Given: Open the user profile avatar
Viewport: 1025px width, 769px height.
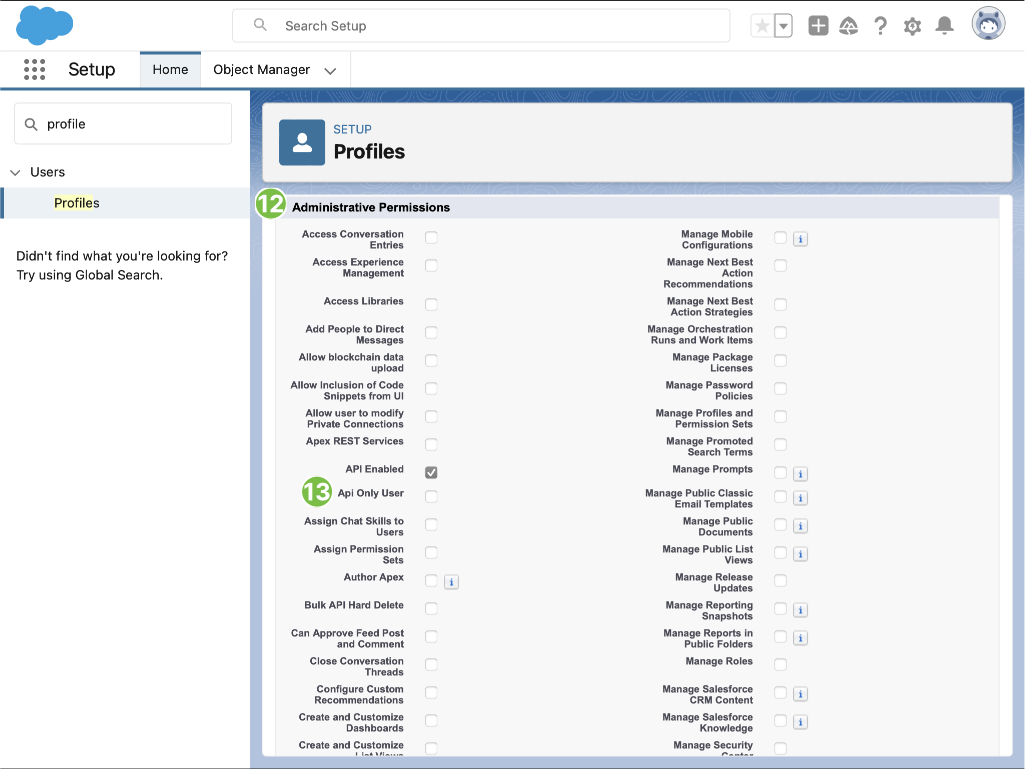Looking at the screenshot, I should [988, 25].
